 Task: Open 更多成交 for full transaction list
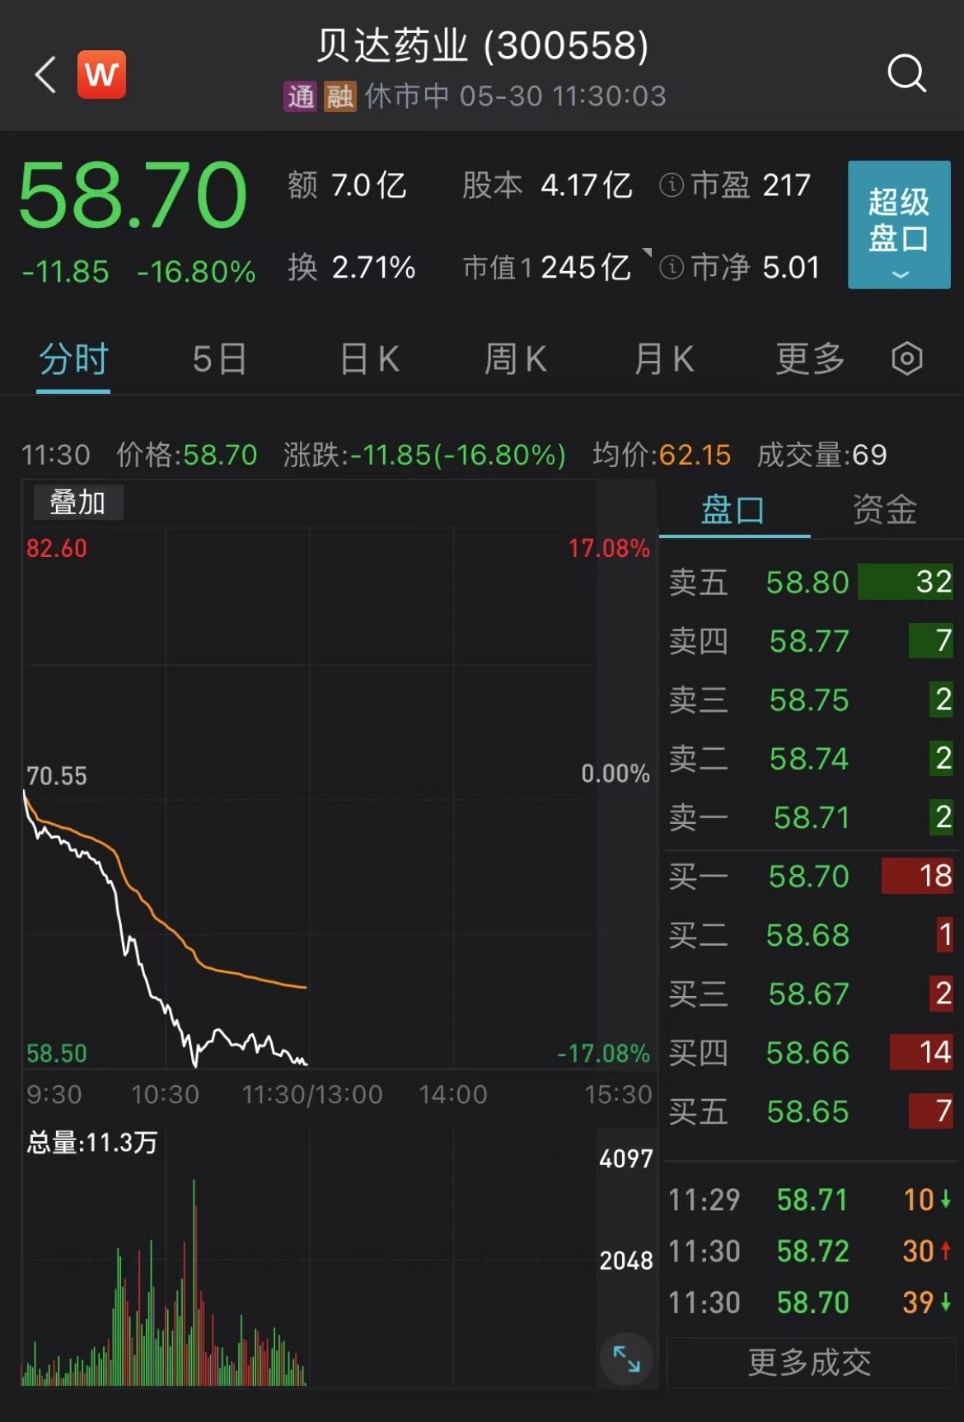pos(808,1361)
